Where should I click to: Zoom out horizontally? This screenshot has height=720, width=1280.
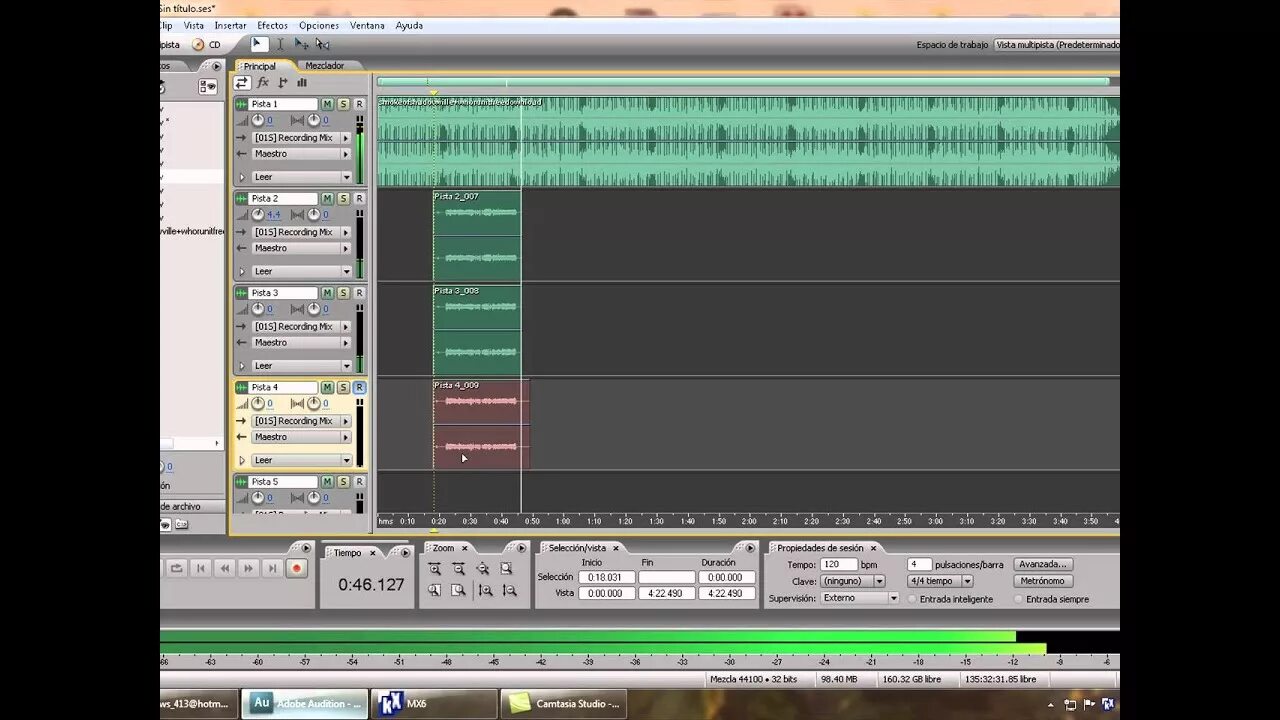click(458, 568)
